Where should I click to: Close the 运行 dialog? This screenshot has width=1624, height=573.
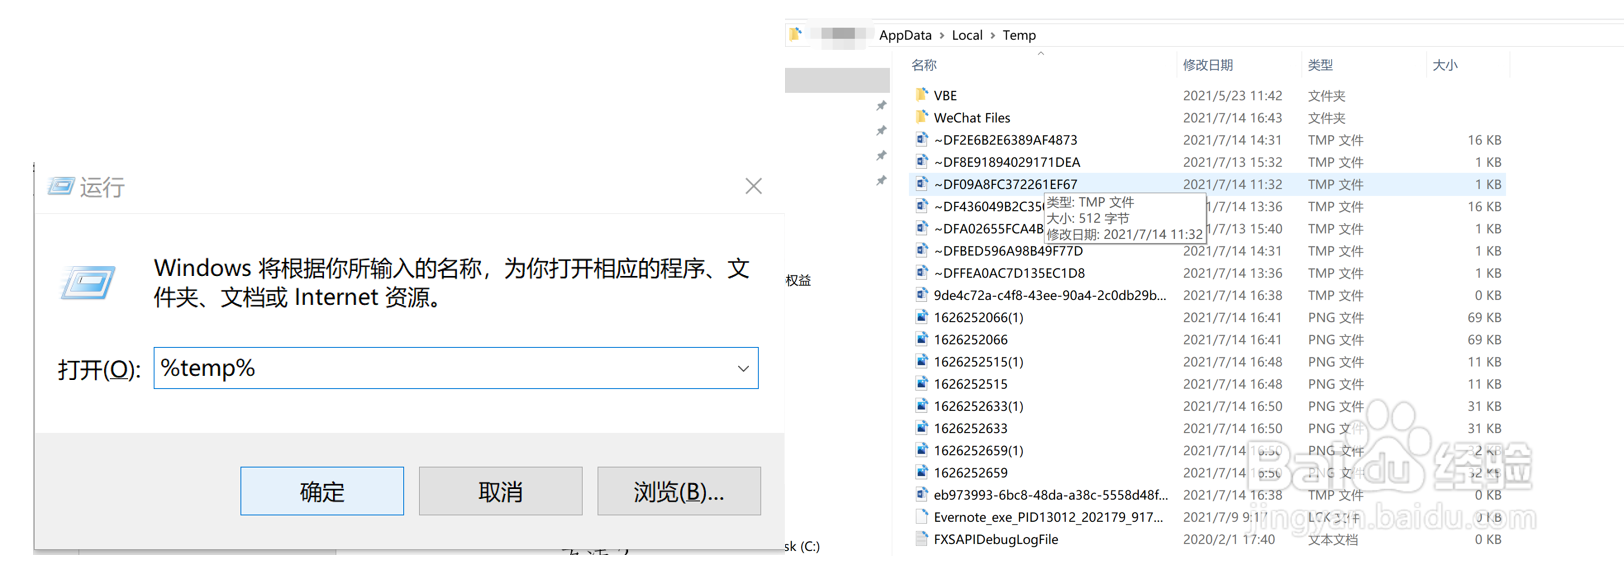click(754, 186)
